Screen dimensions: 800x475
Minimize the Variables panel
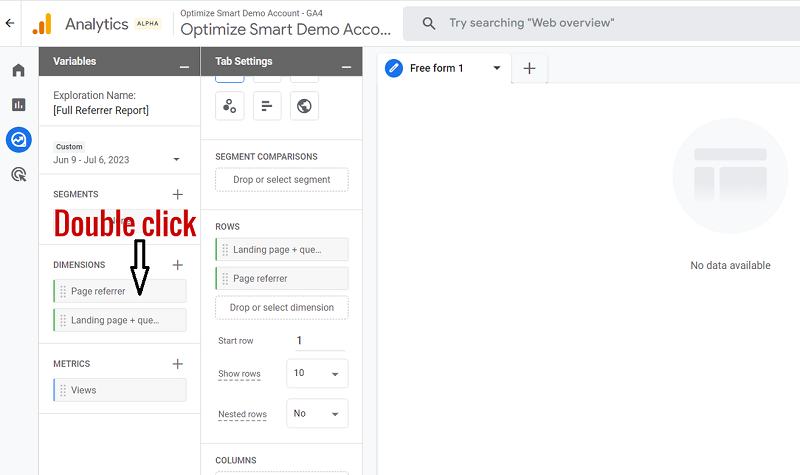(x=184, y=66)
